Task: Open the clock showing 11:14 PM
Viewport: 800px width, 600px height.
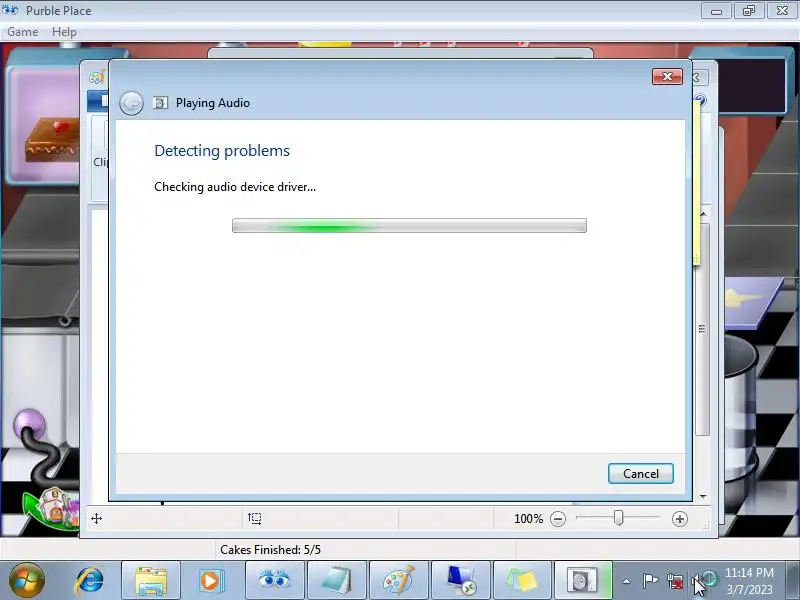Action: tap(749, 581)
